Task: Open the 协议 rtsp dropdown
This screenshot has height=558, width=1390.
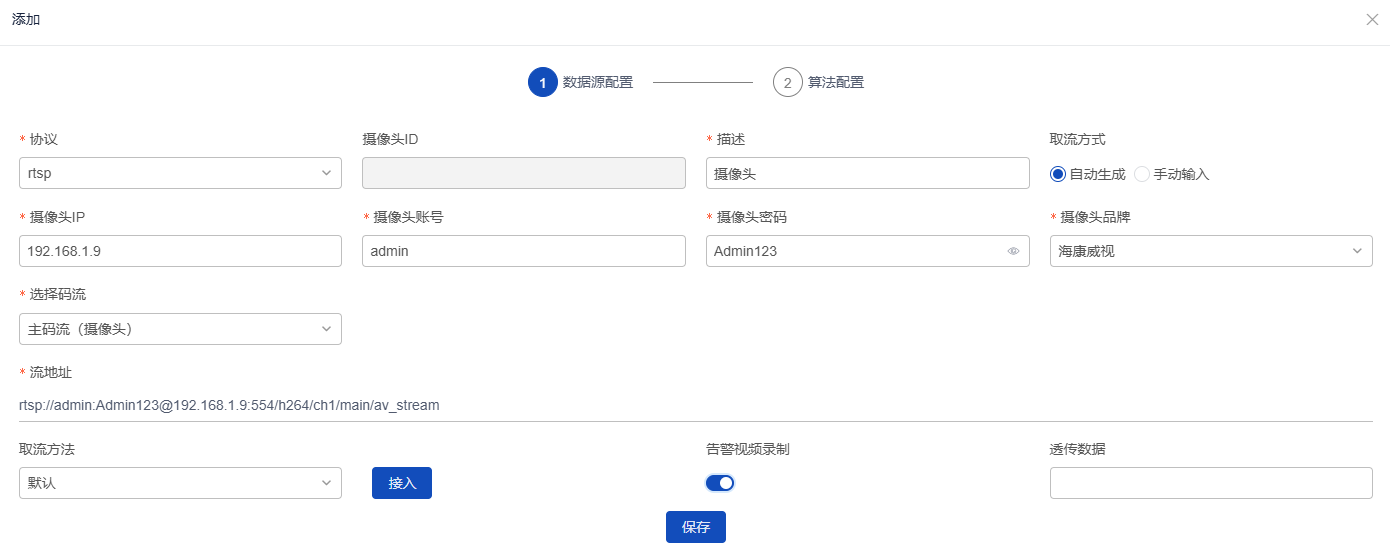Action: (x=180, y=173)
